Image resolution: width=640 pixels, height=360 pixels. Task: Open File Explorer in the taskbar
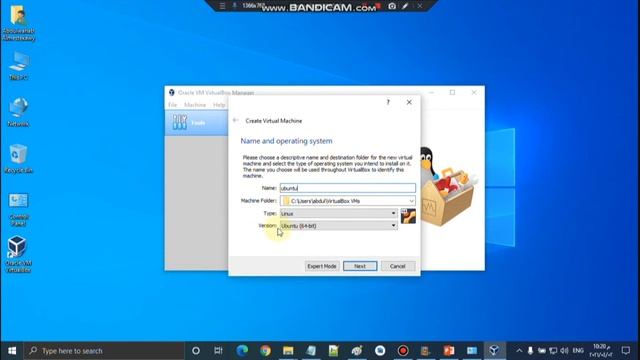[288, 351]
